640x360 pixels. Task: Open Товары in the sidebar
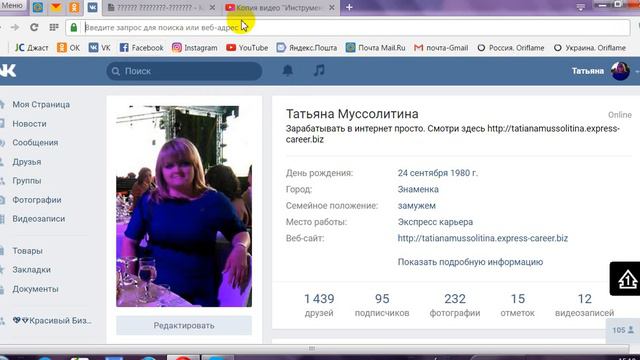[27, 251]
